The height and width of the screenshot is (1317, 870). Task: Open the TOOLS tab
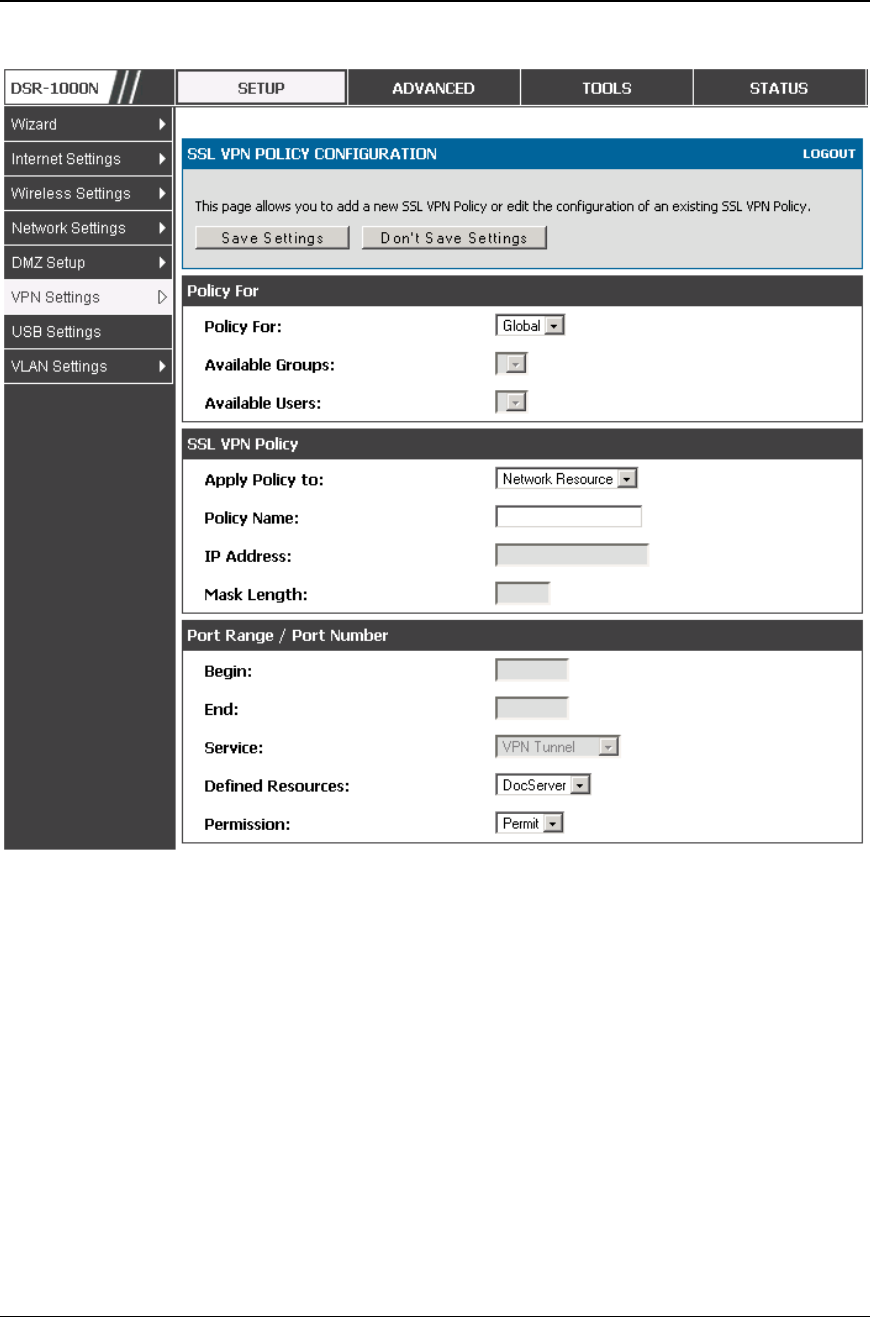607,88
